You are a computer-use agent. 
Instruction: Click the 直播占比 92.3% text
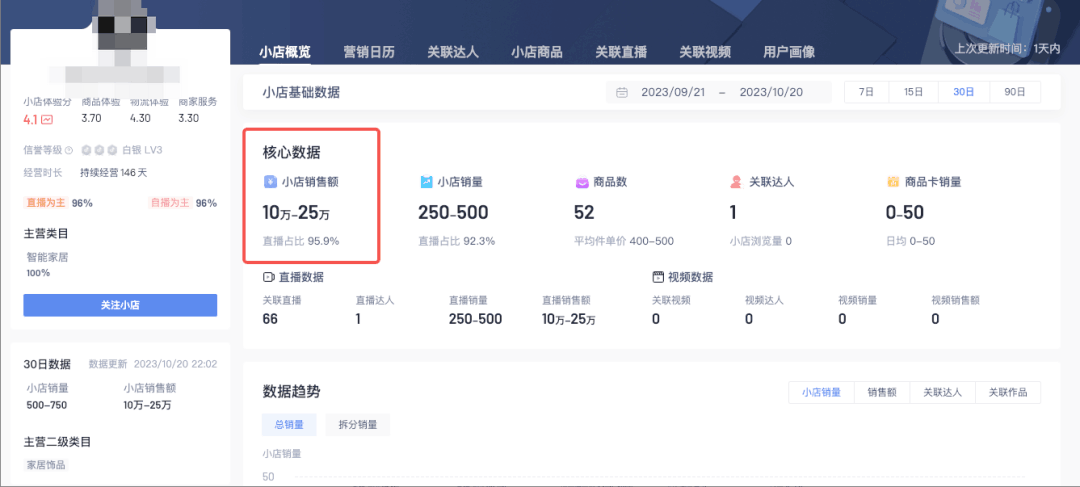click(x=457, y=242)
